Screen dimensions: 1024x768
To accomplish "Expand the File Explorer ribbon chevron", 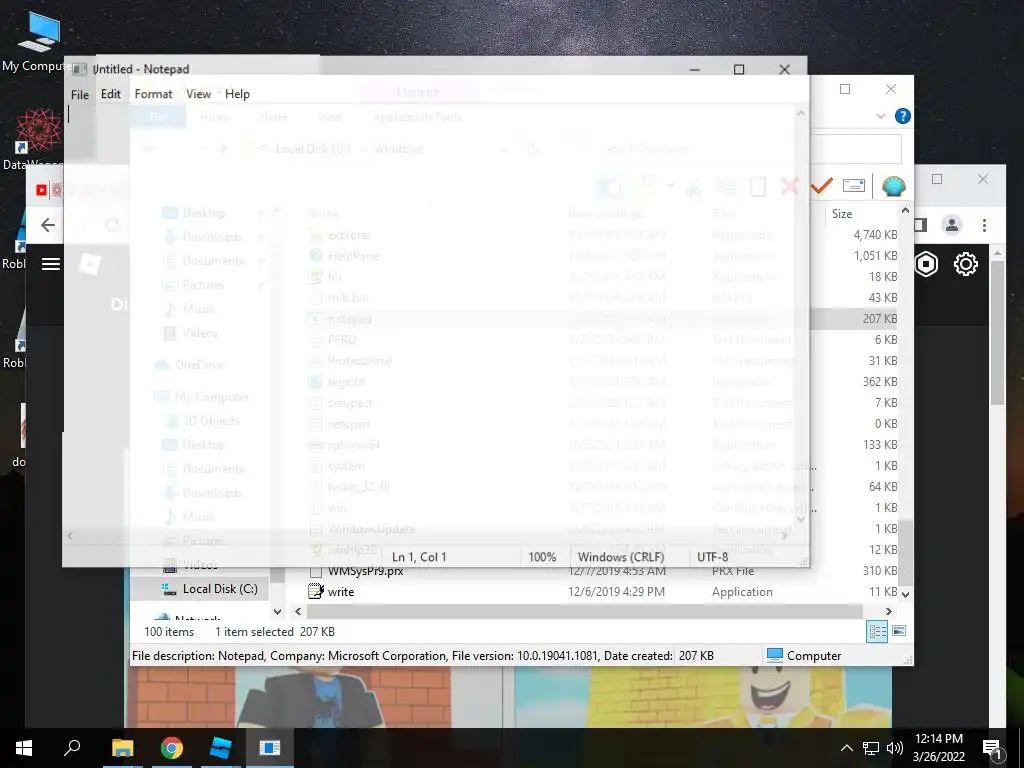I will 880,116.
